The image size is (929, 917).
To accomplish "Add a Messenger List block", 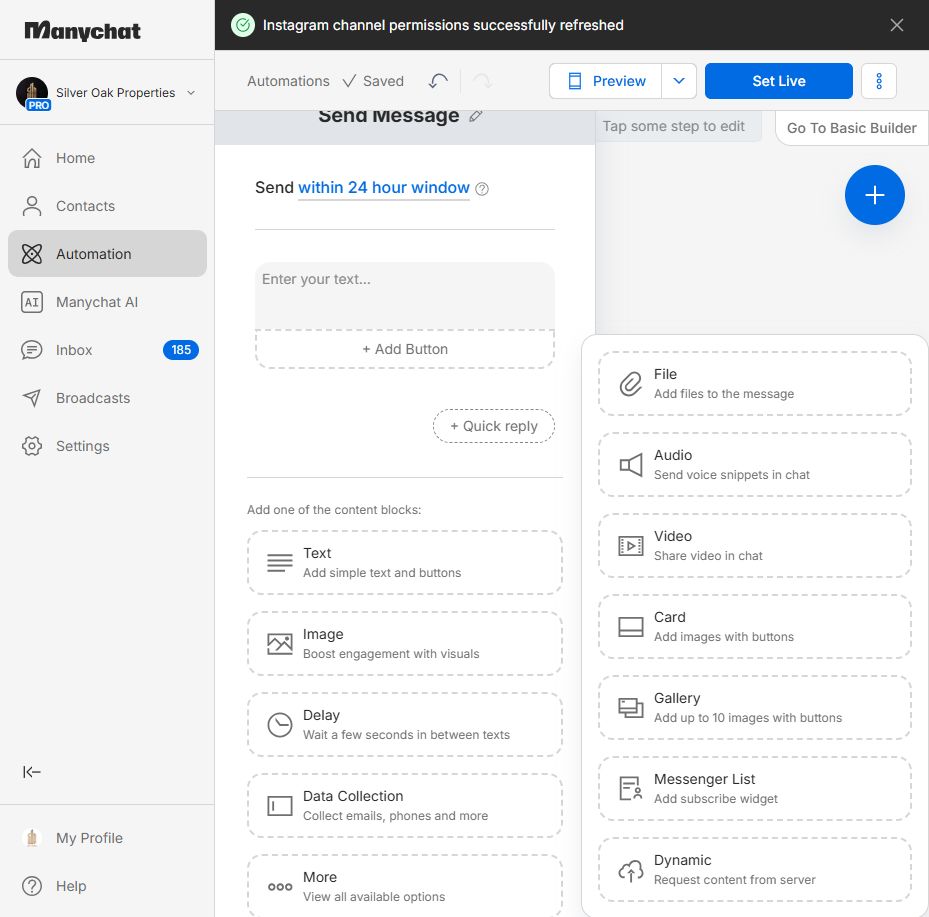I will 755,788.
